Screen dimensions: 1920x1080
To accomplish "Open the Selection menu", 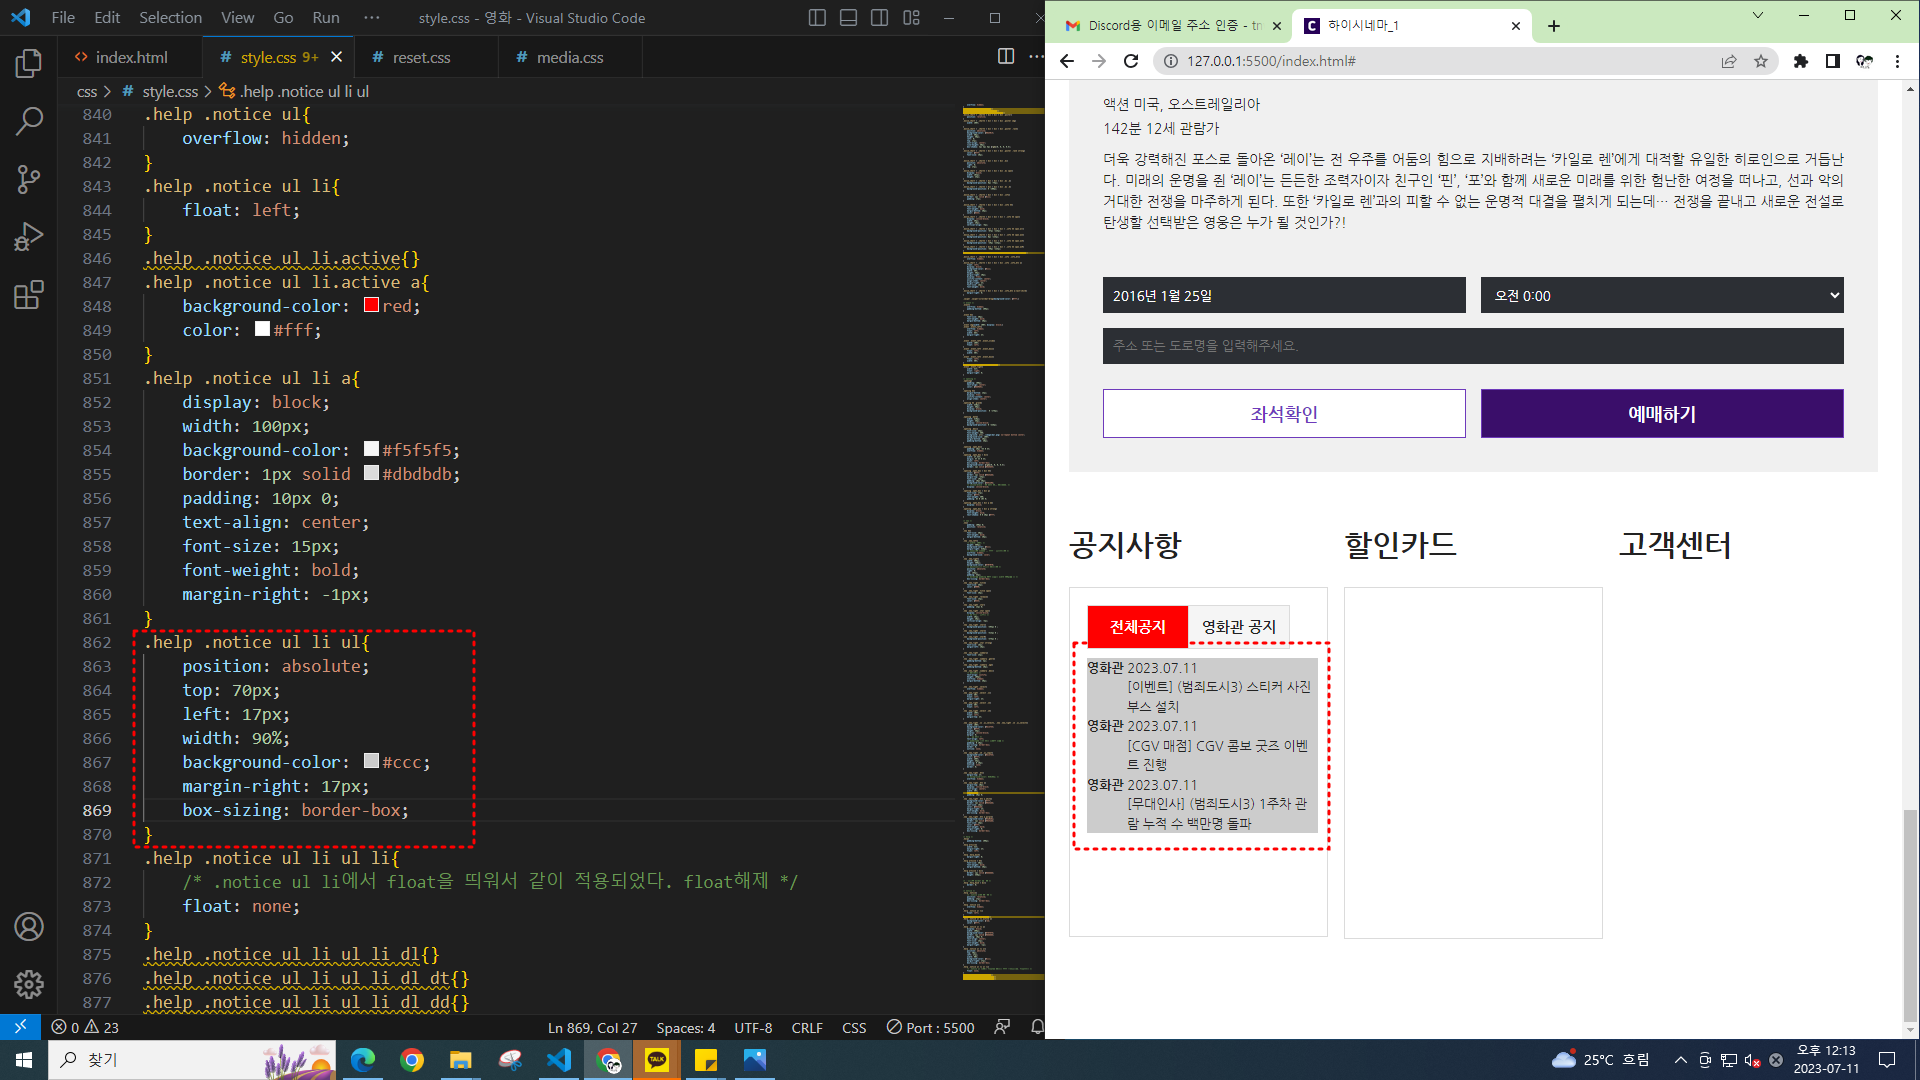I will click(x=170, y=18).
